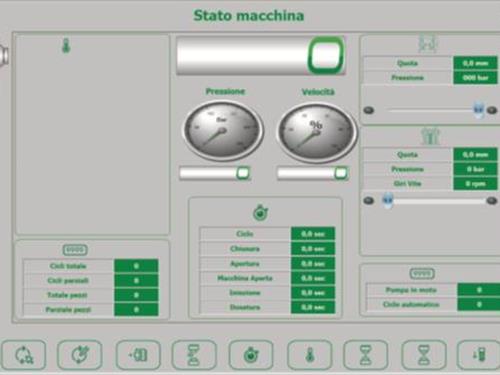
Task: Click the hourglass button right of thermometer button
Action: [x=365, y=355]
